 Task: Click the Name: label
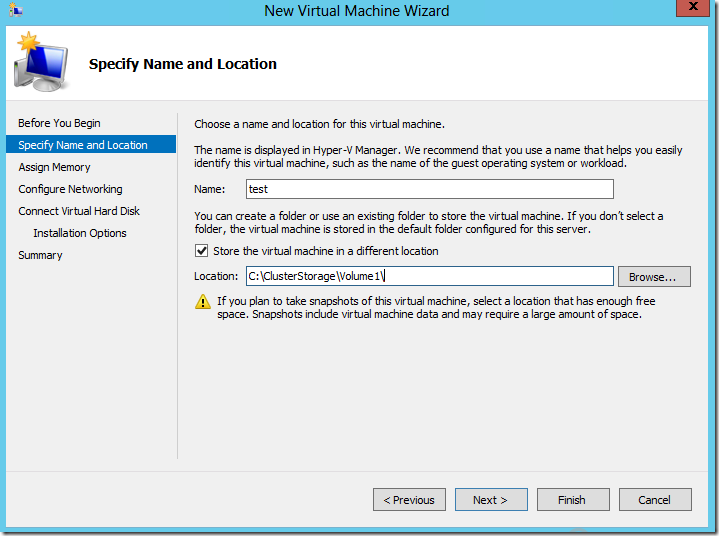[210, 189]
